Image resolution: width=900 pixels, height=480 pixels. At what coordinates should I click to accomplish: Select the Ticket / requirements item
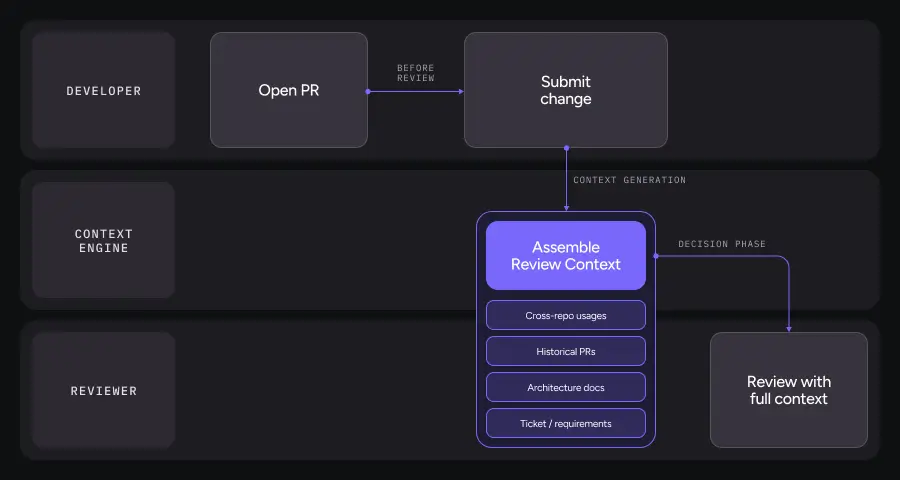click(565, 423)
